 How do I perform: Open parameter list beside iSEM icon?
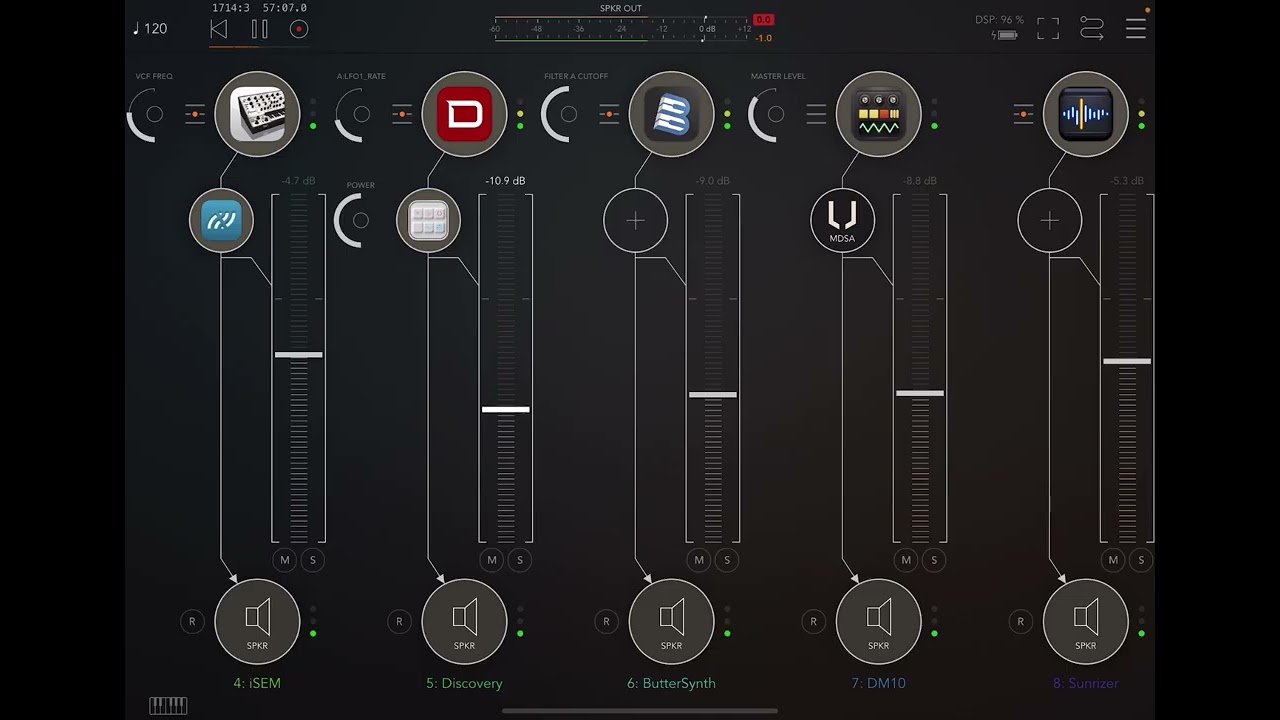[195, 114]
